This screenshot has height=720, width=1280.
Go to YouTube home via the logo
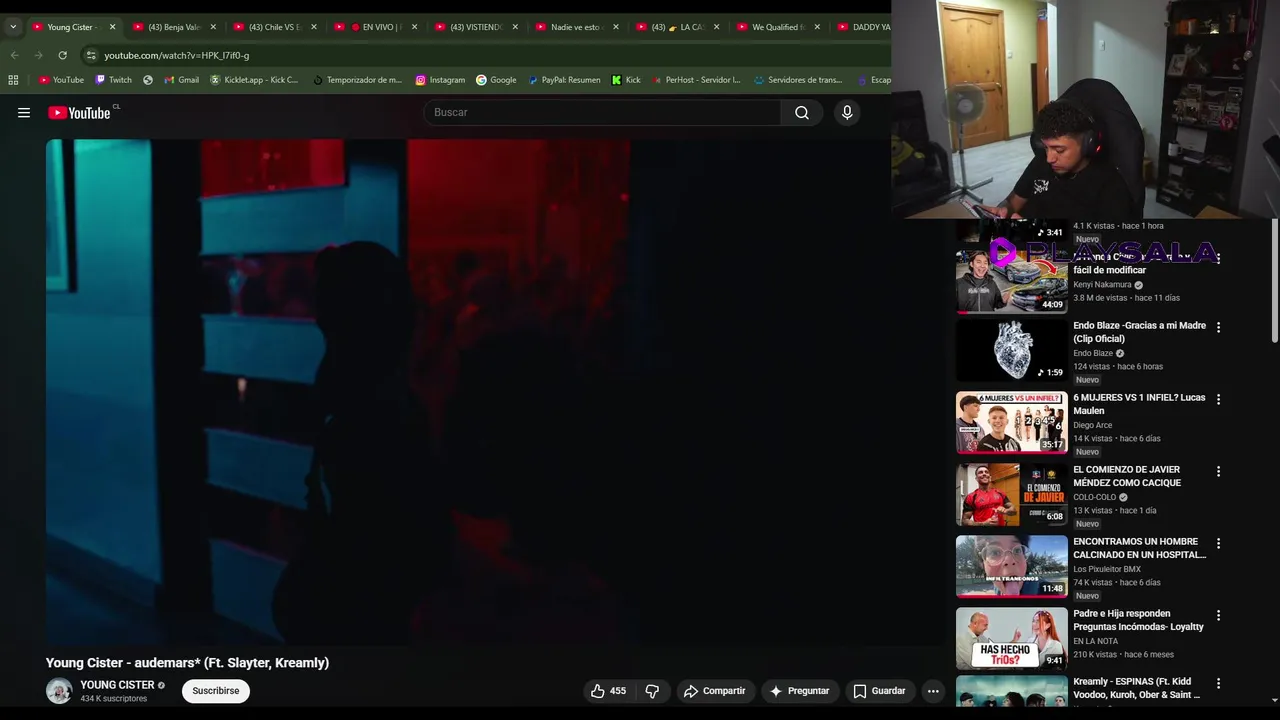point(79,113)
